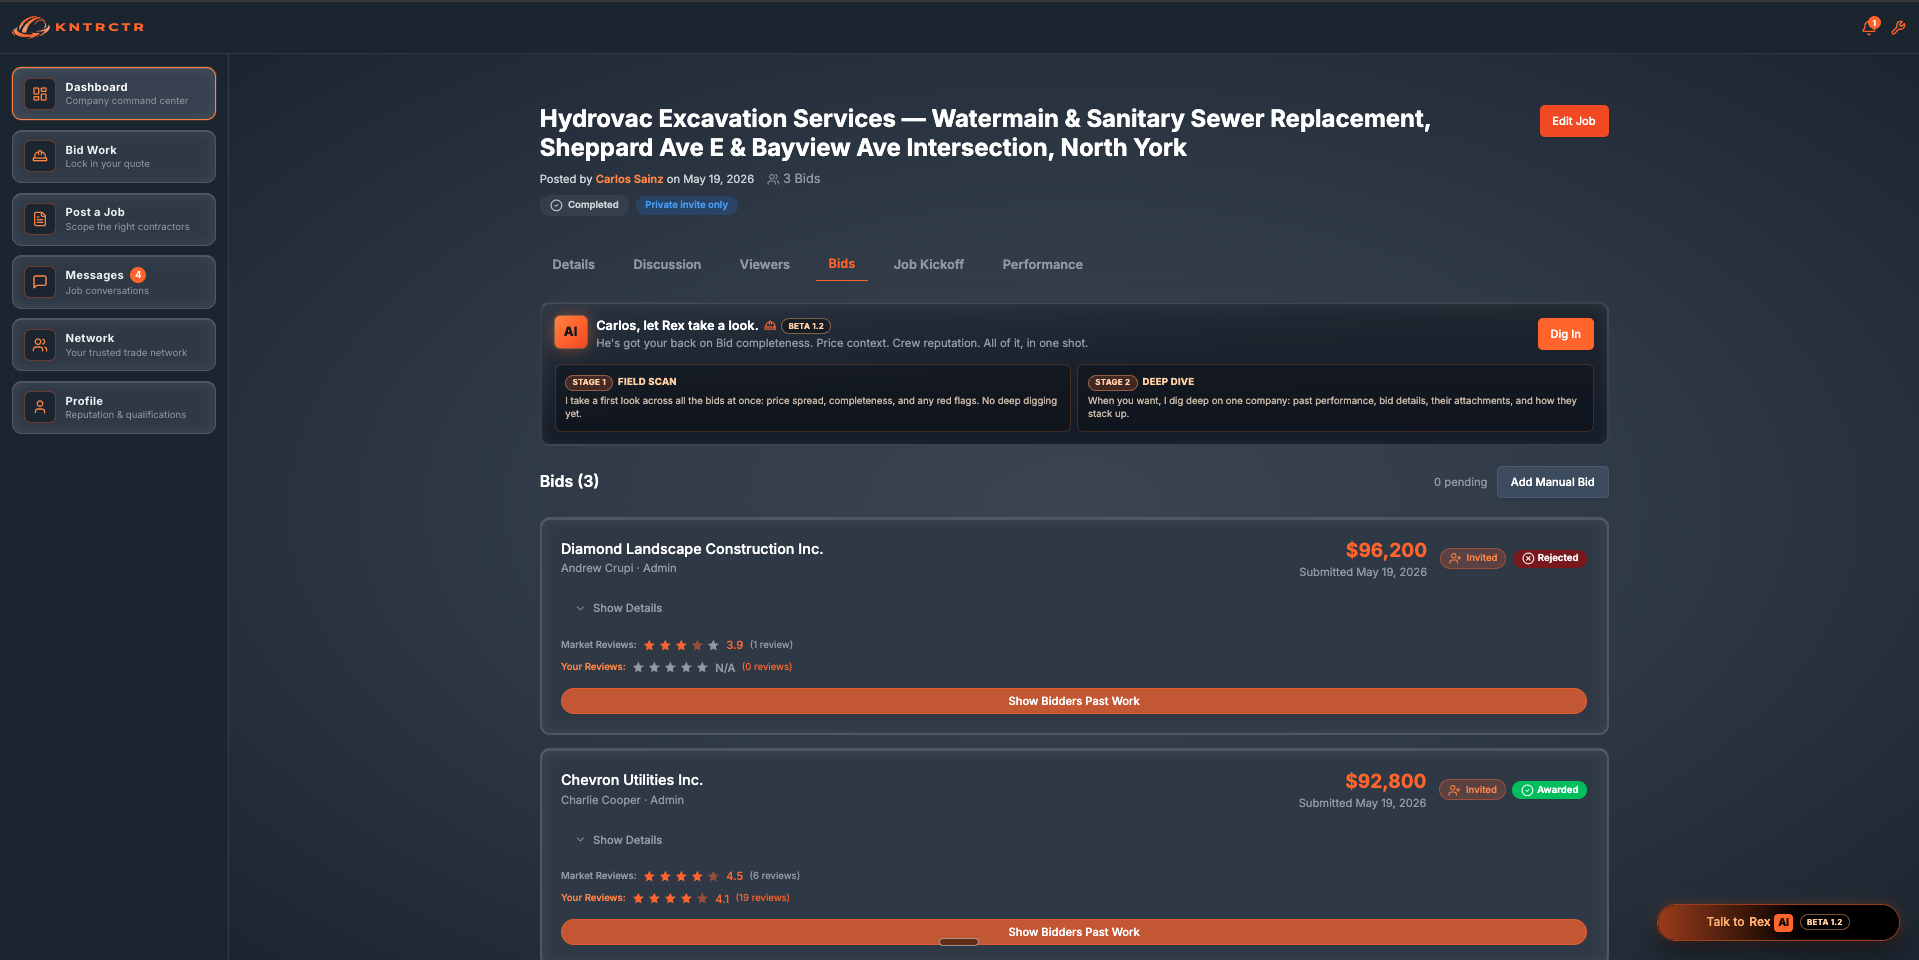Click the 0 pending label
Screen dimensions: 1919x960
[x=1460, y=482]
